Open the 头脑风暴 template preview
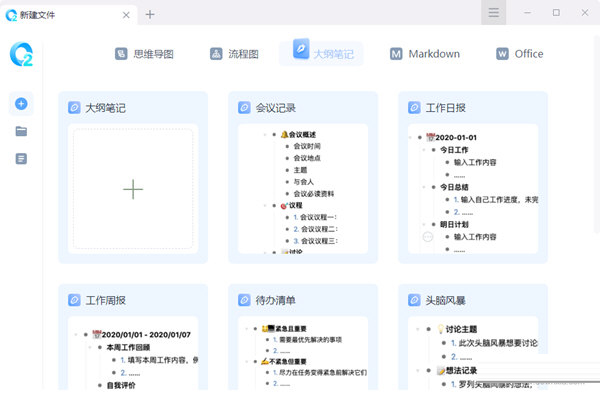The height and width of the screenshot is (400, 600). tap(473, 353)
